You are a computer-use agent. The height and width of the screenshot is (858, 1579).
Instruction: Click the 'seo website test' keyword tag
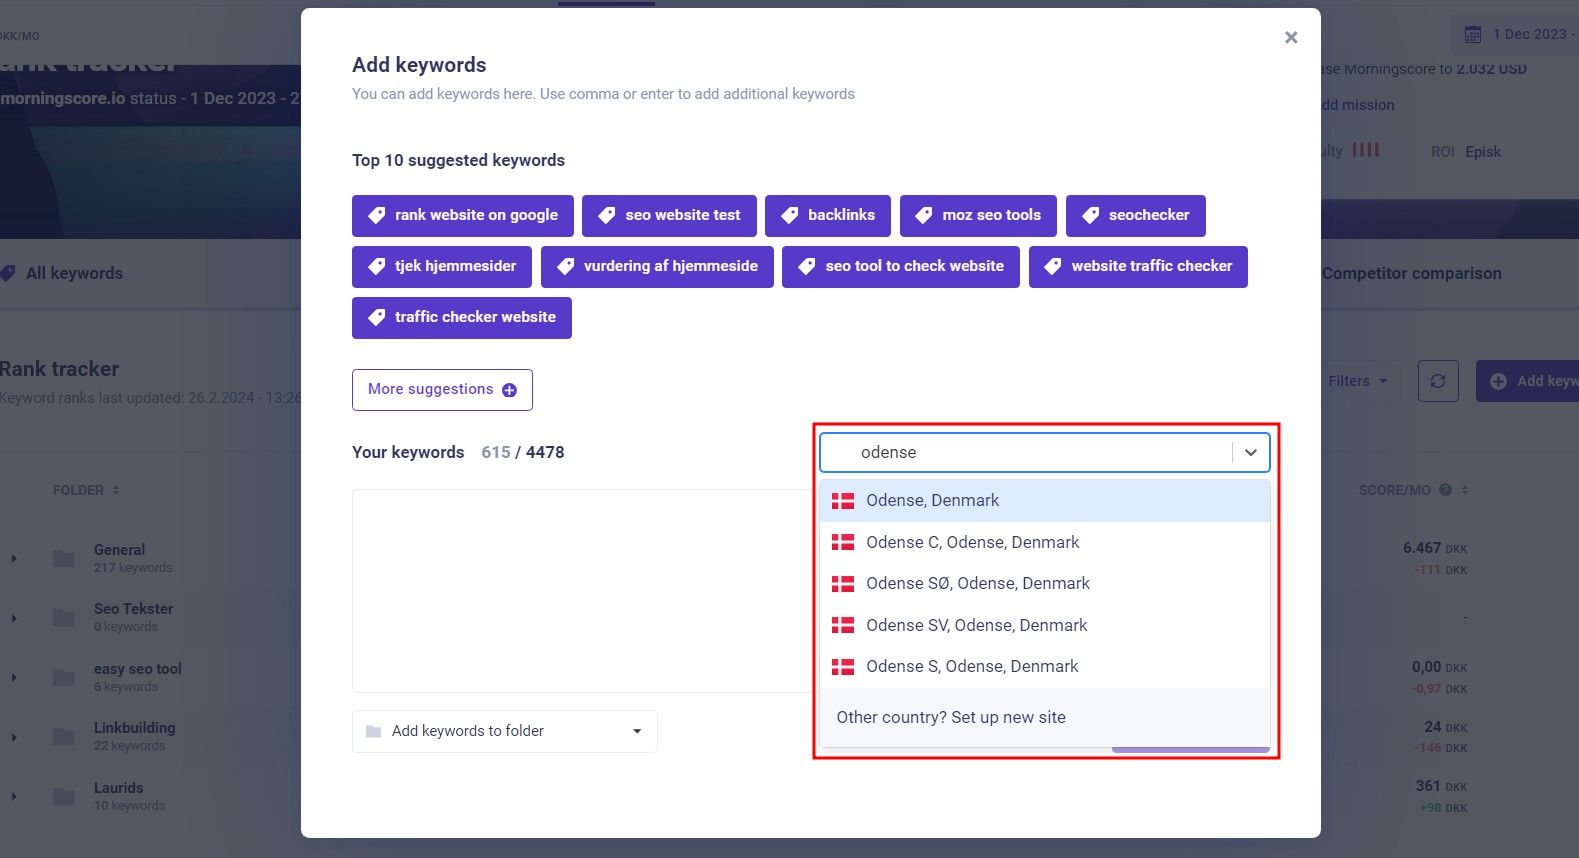tap(668, 215)
